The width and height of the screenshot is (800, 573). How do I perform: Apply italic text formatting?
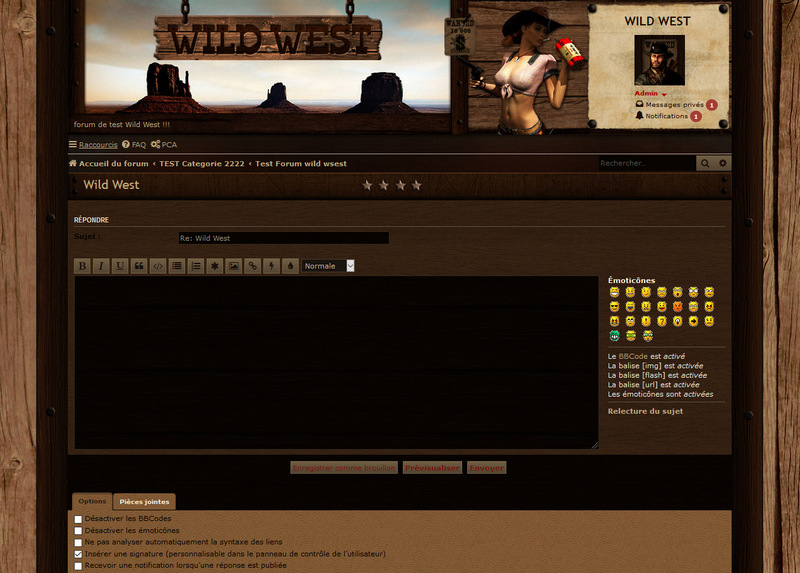pyautogui.click(x=101, y=266)
